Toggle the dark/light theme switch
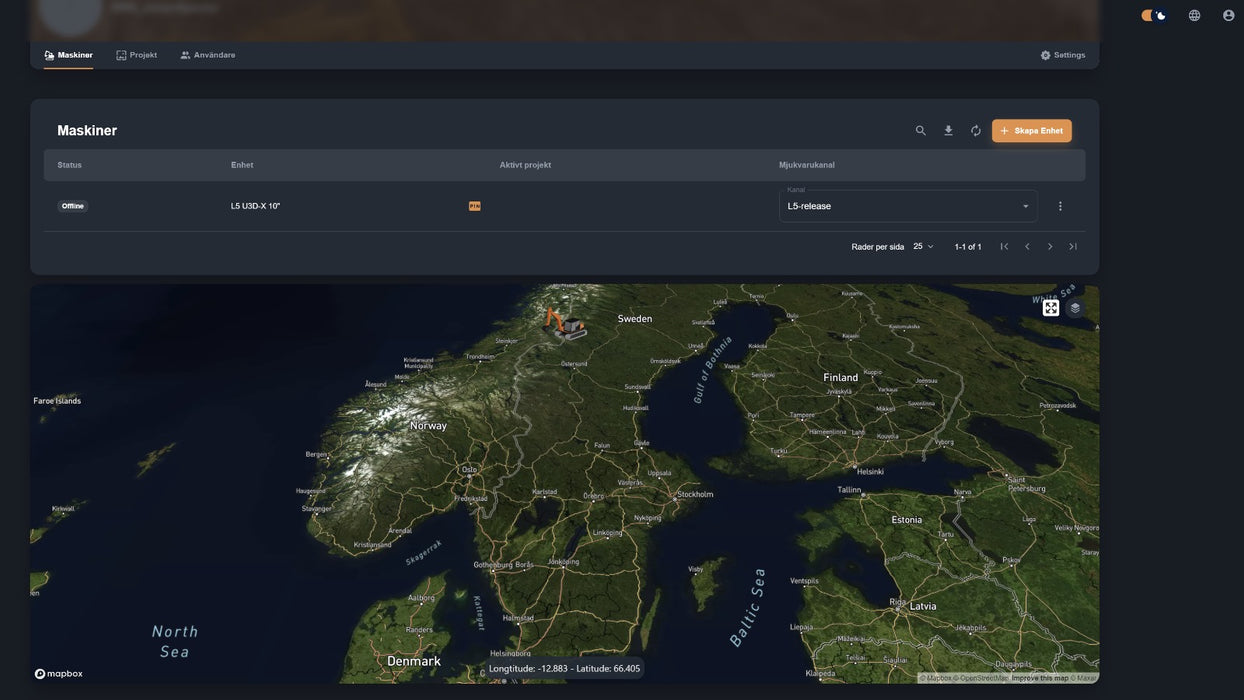The height and width of the screenshot is (700, 1244). pos(1154,15)
